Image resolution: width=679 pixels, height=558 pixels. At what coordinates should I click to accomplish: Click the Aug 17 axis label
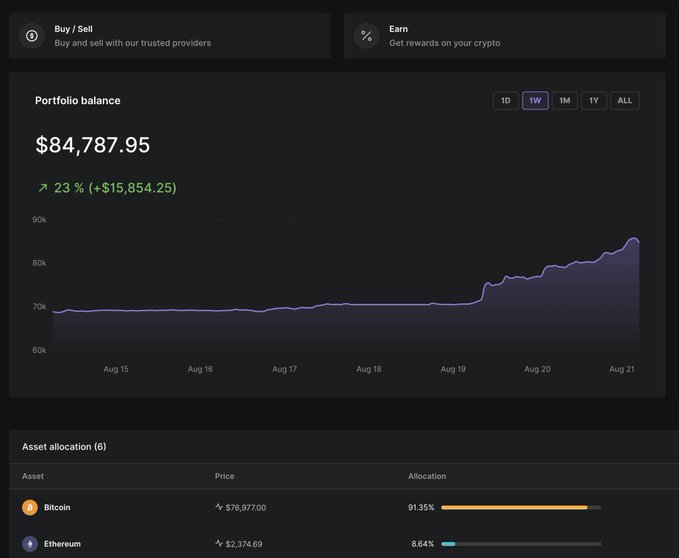click(285, 369)
